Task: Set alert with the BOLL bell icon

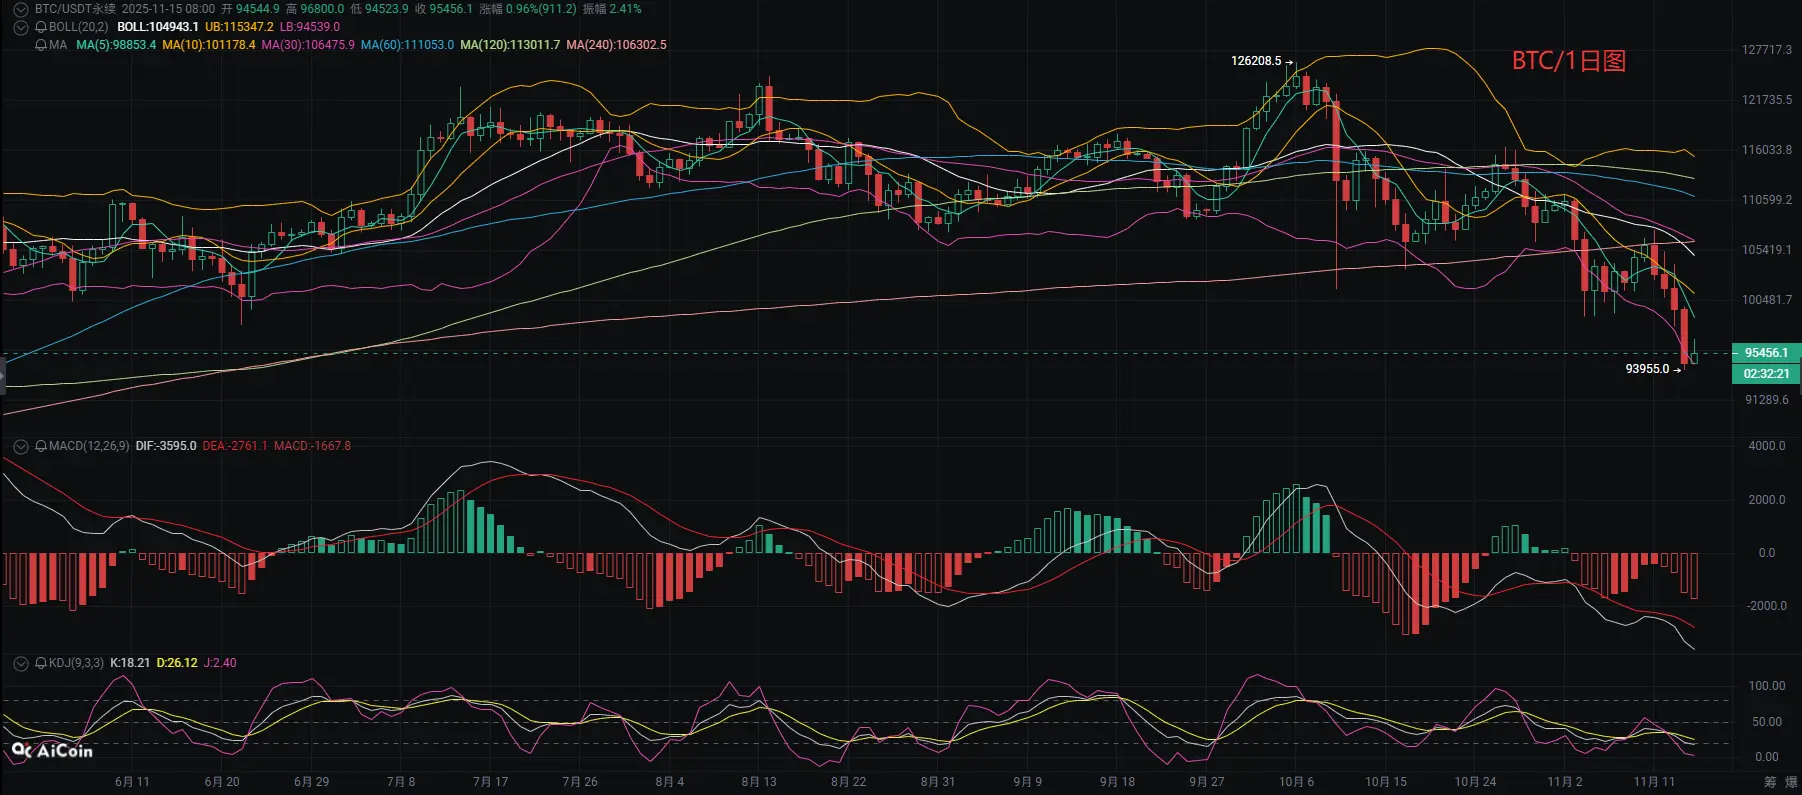Action: 41,27
